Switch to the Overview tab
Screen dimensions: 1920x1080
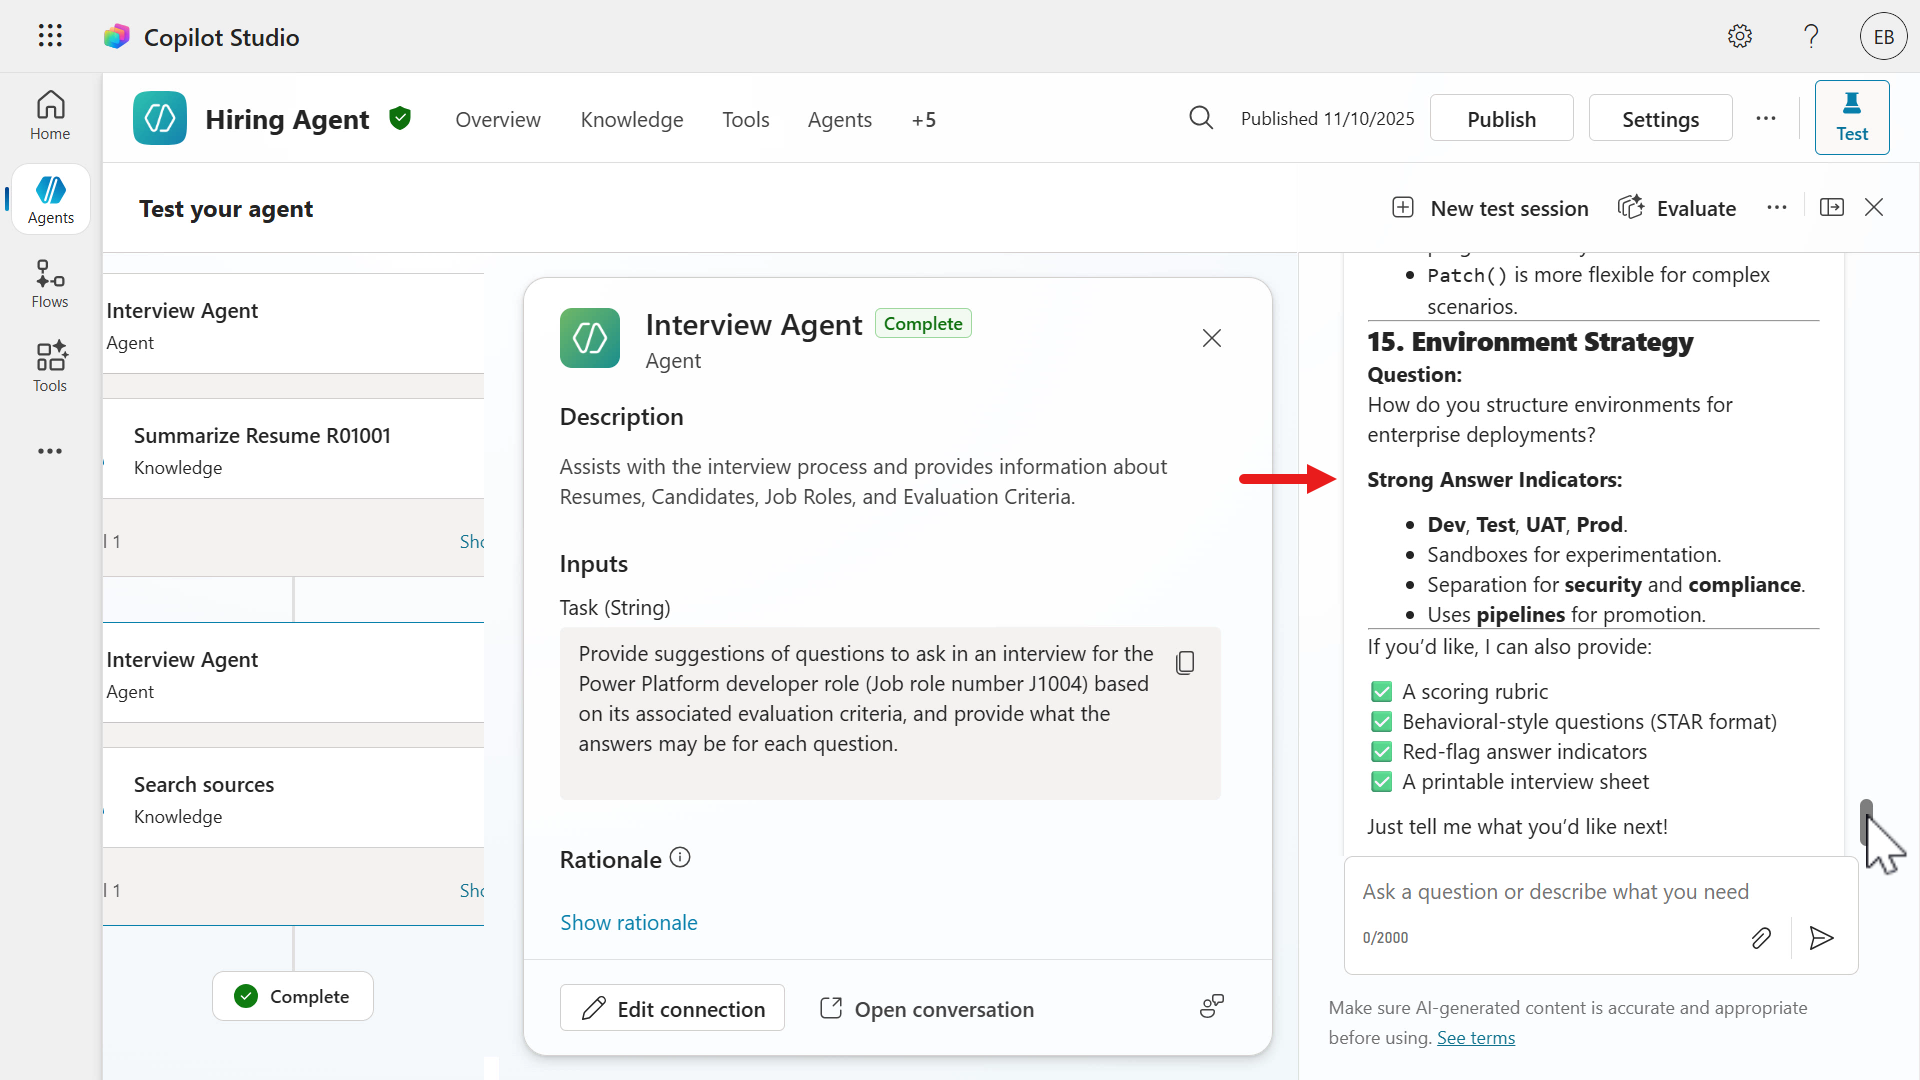click(497, 120)
